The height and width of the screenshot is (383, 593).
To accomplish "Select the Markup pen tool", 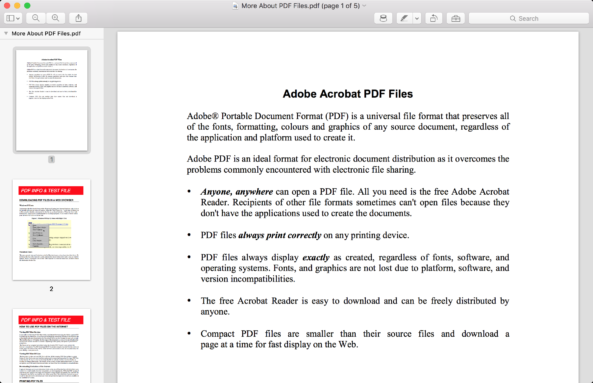I will [x=404, y=18].
